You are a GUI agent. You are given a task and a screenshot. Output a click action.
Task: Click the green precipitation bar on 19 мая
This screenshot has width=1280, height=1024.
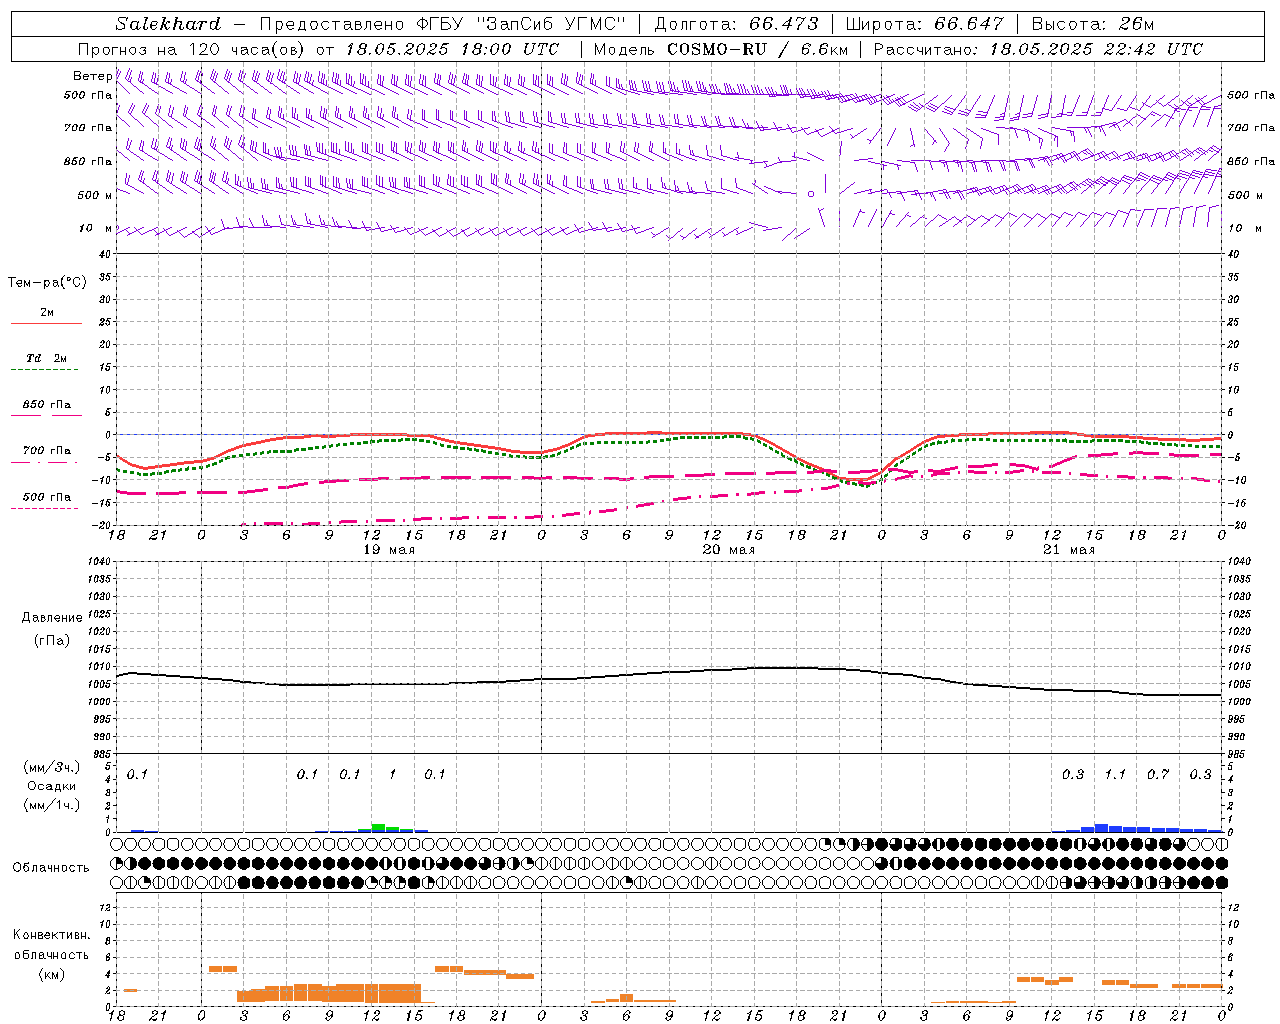coord(379,826)
